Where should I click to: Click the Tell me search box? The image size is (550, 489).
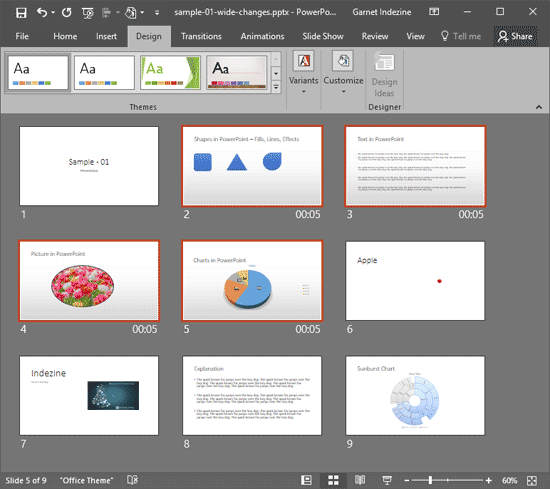[x=461, y=36]
